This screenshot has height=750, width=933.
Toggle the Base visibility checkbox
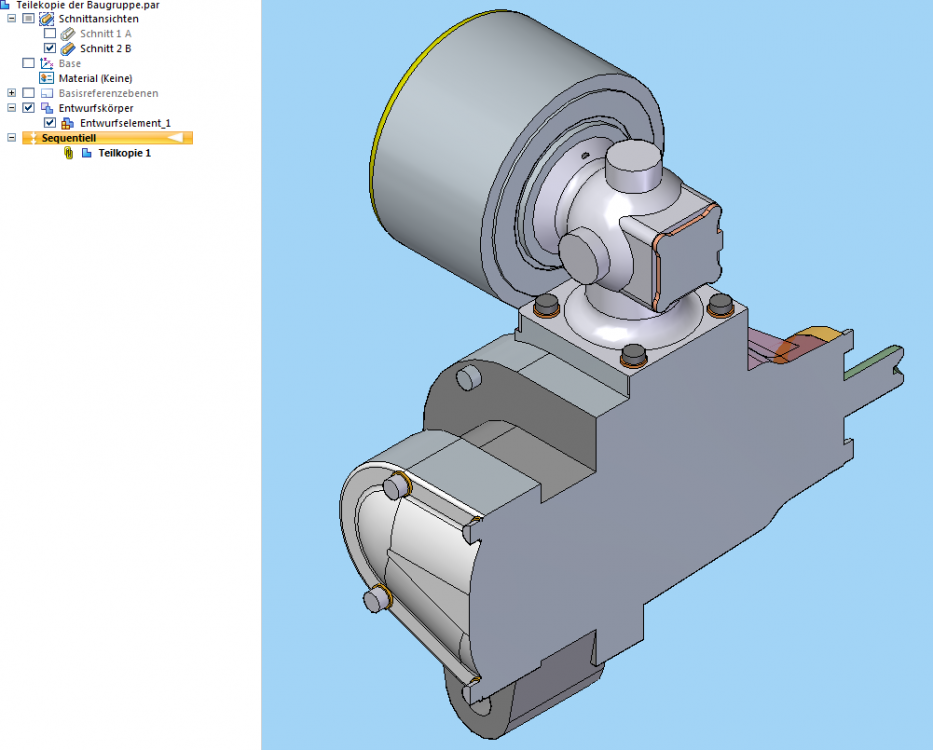pyautogui.click(x=28, y=63)
